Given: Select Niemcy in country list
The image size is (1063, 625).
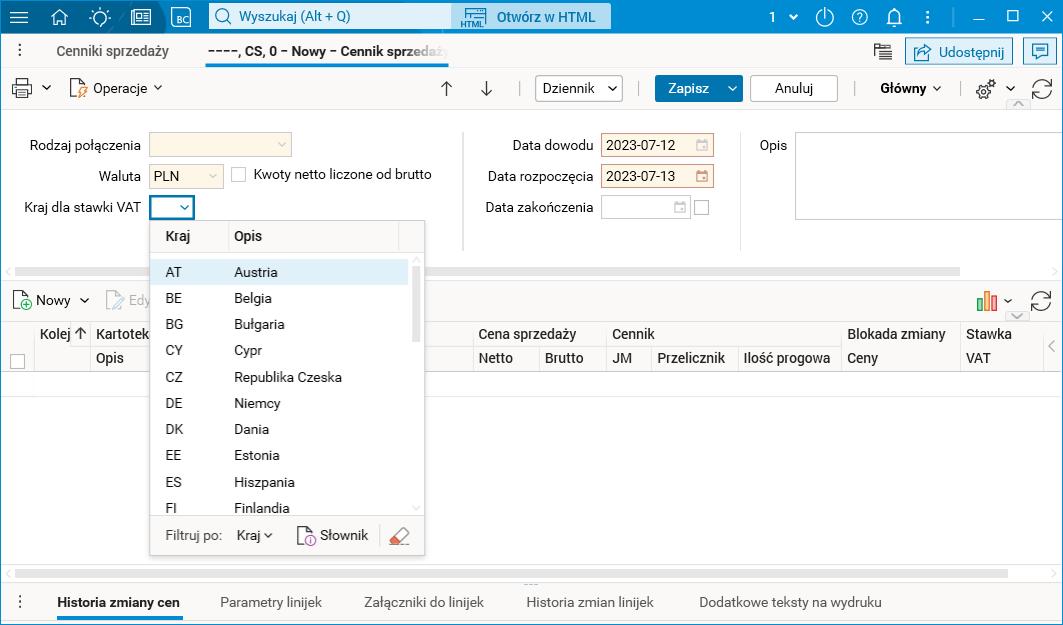Looking at the screenshot, I should 279,403.
